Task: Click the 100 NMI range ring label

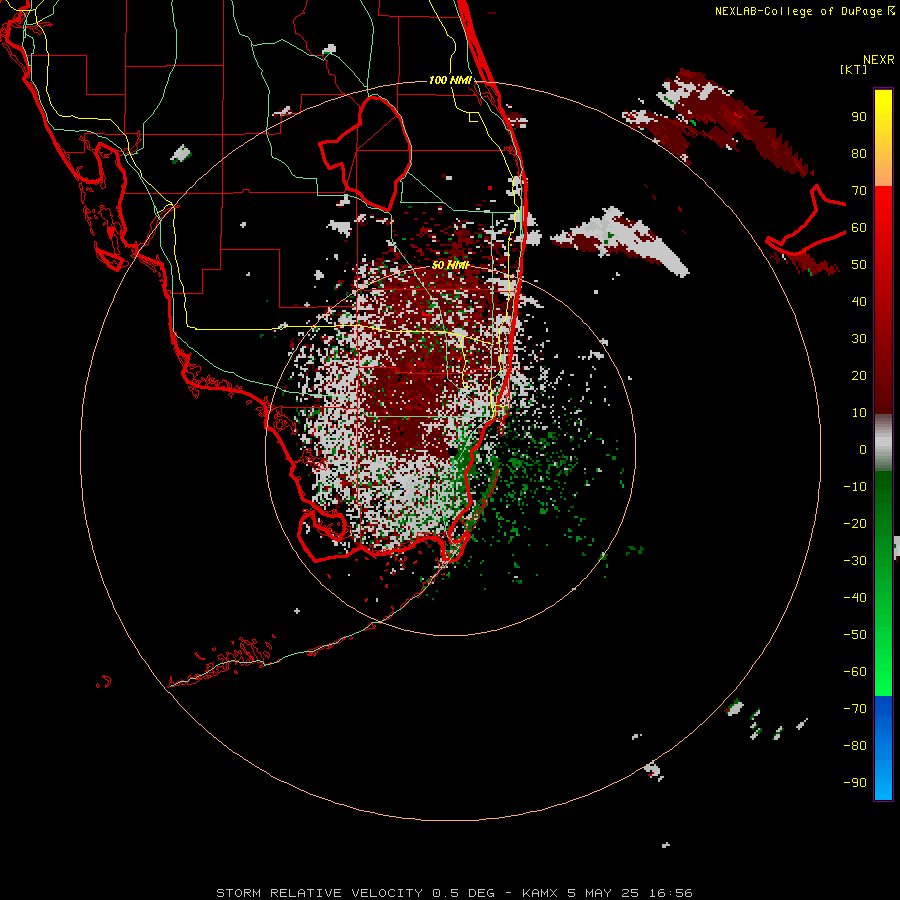Action: [x=450, y=80]
